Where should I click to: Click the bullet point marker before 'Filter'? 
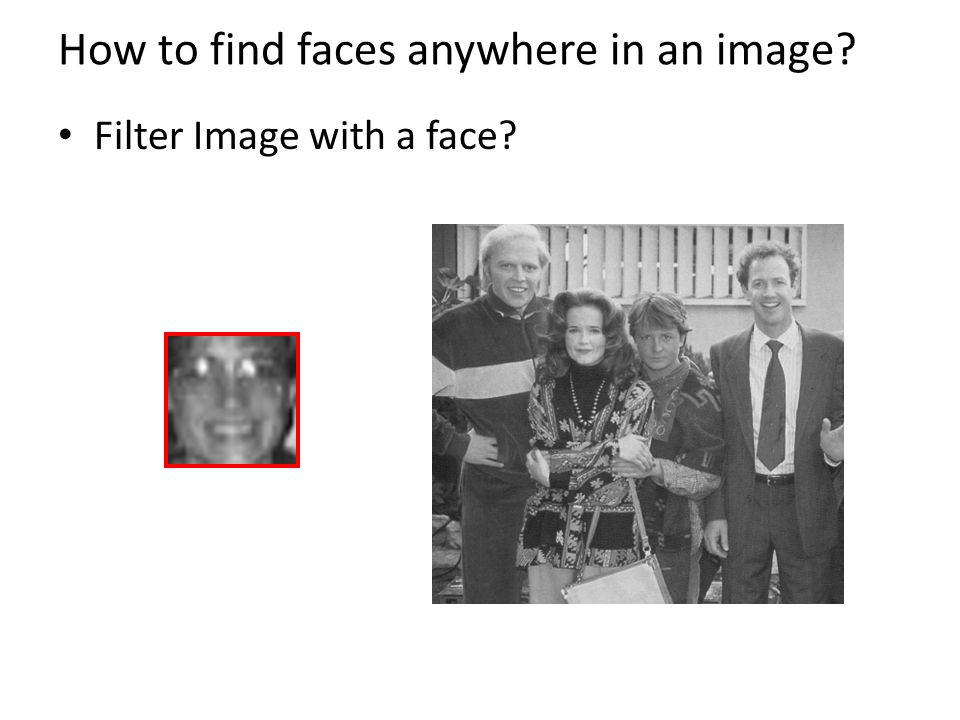click(66, 135)
